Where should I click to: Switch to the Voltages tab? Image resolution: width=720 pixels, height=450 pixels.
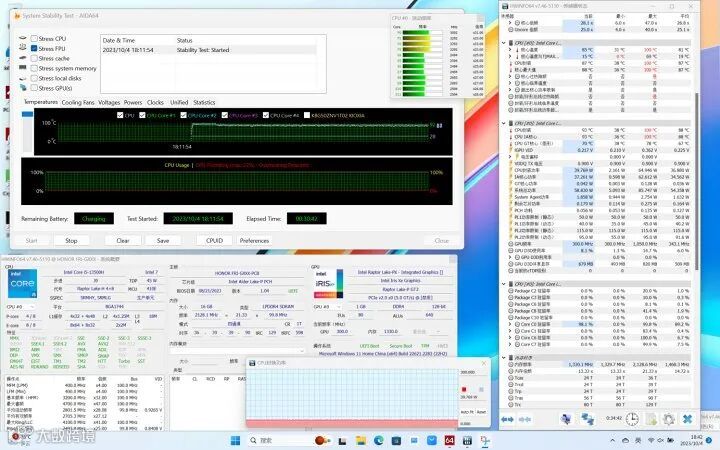tap(109, 102)
